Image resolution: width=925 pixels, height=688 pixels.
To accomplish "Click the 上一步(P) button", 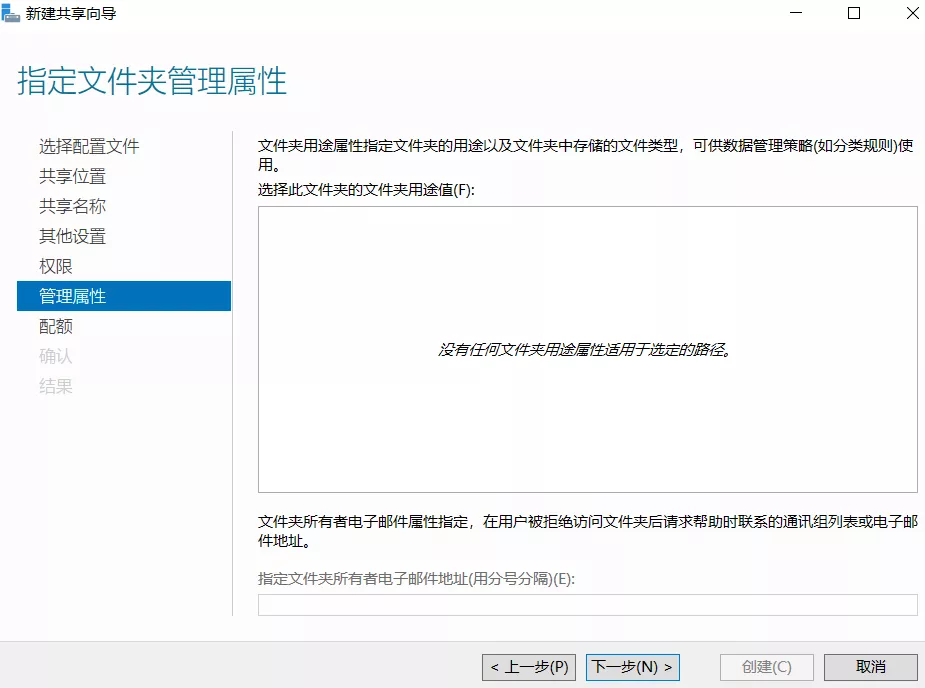I will click(x=529, y=667).
